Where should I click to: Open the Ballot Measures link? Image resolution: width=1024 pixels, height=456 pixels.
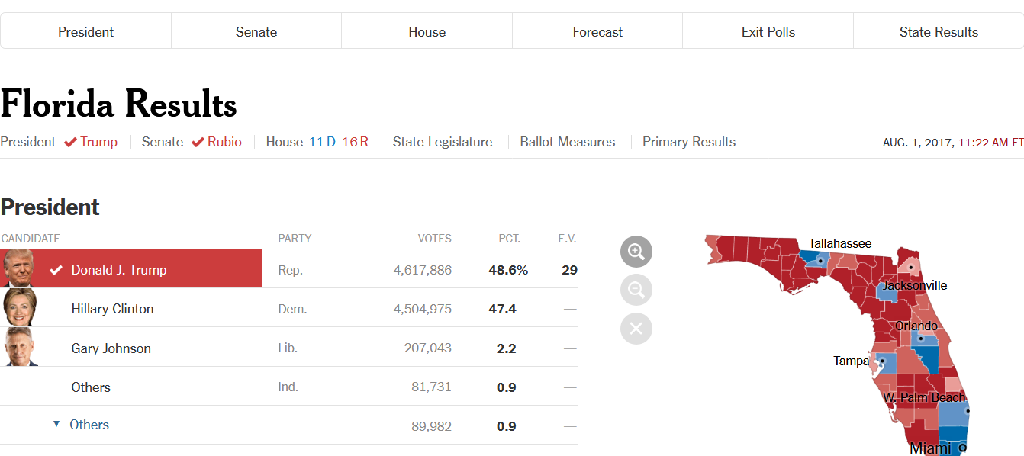coord(567,142)
